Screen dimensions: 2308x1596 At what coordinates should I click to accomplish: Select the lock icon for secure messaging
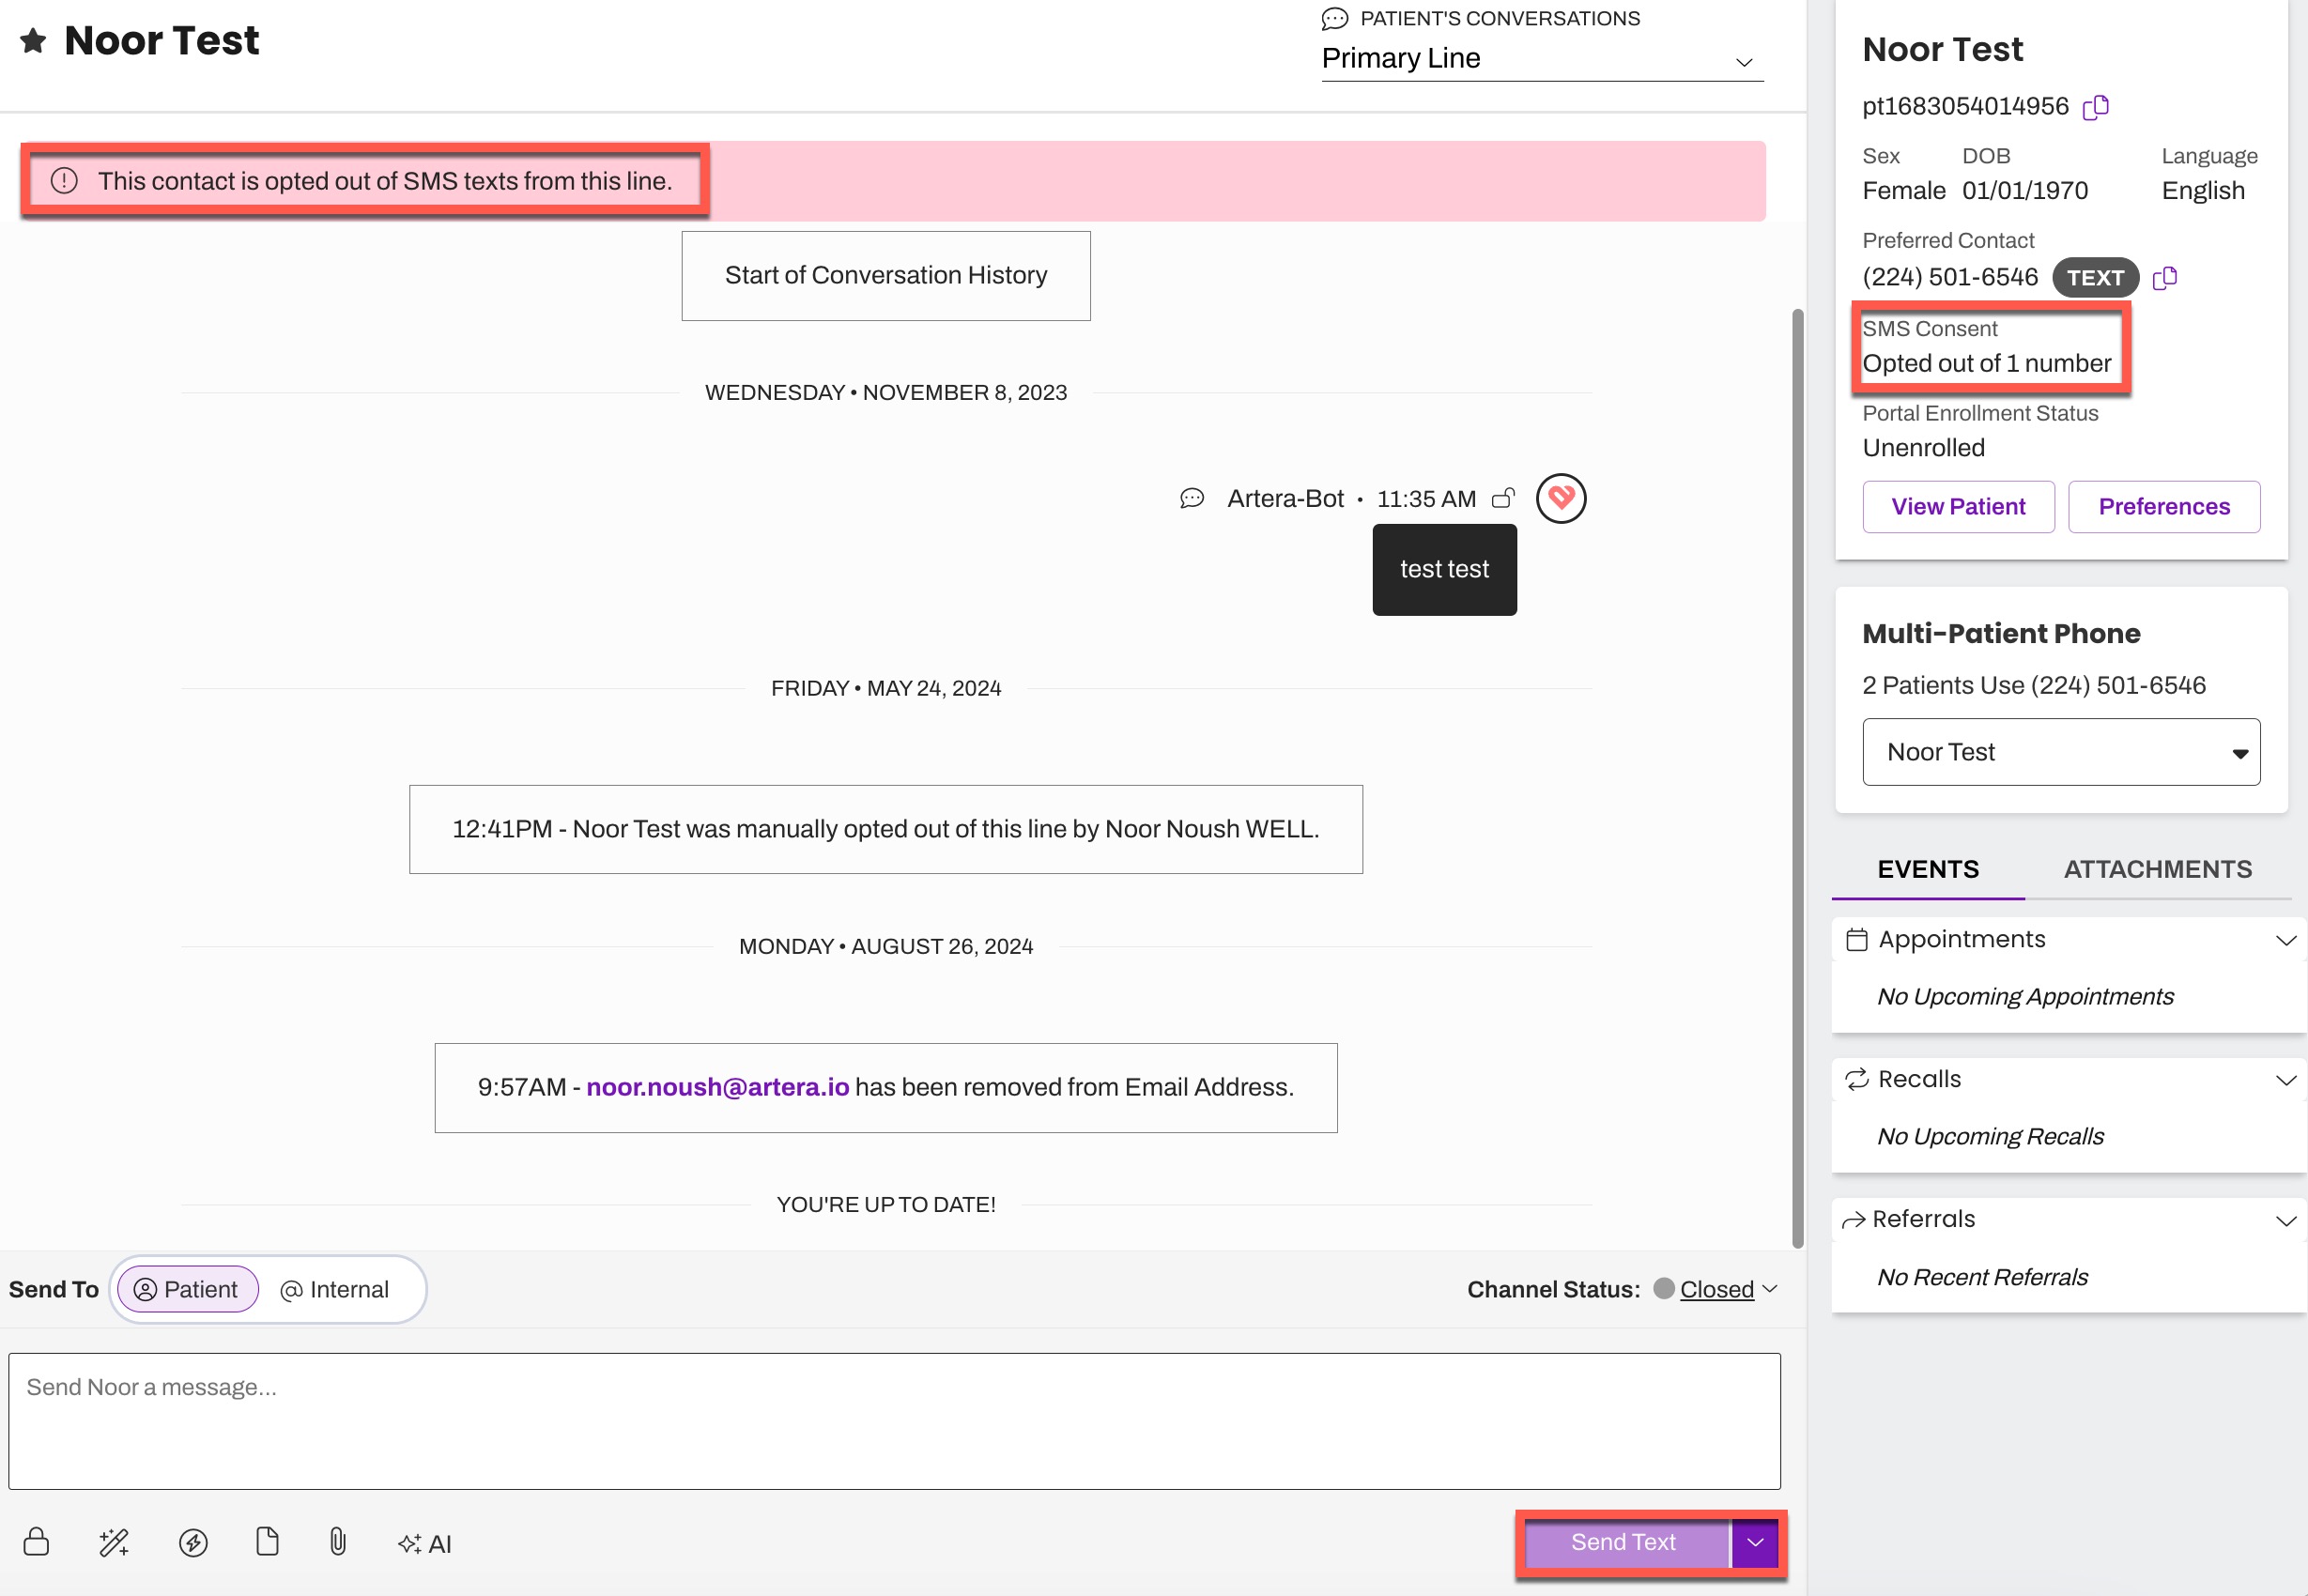pos(36,1543)
